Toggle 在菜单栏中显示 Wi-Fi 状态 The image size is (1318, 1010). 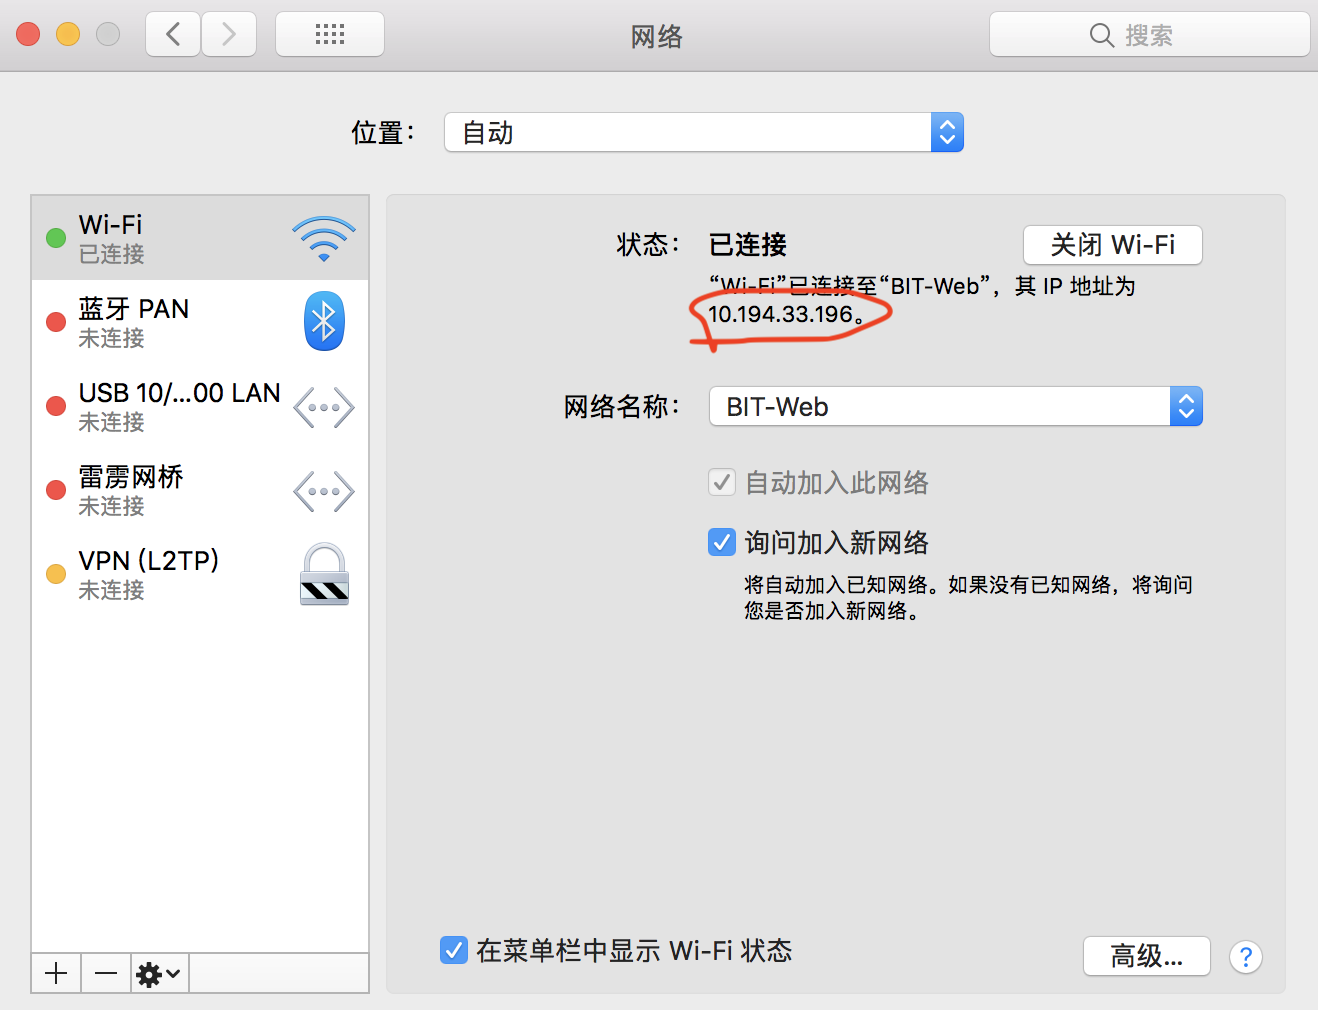tap(454, 950)
